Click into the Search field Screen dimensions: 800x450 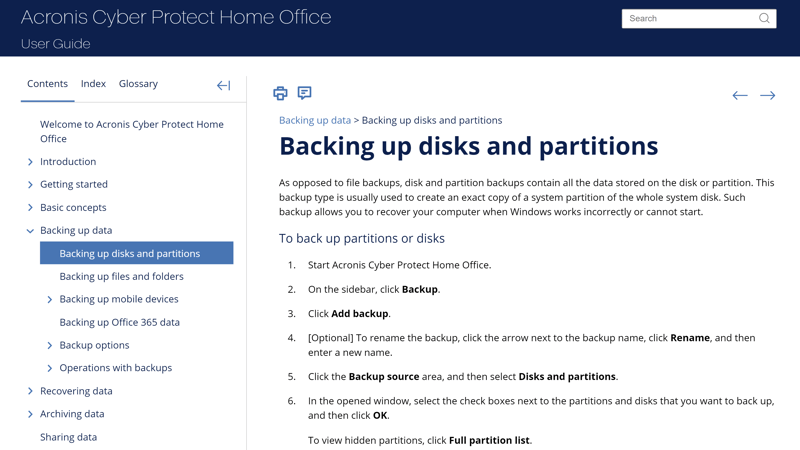pyautogui.click(x=691, y=18)
